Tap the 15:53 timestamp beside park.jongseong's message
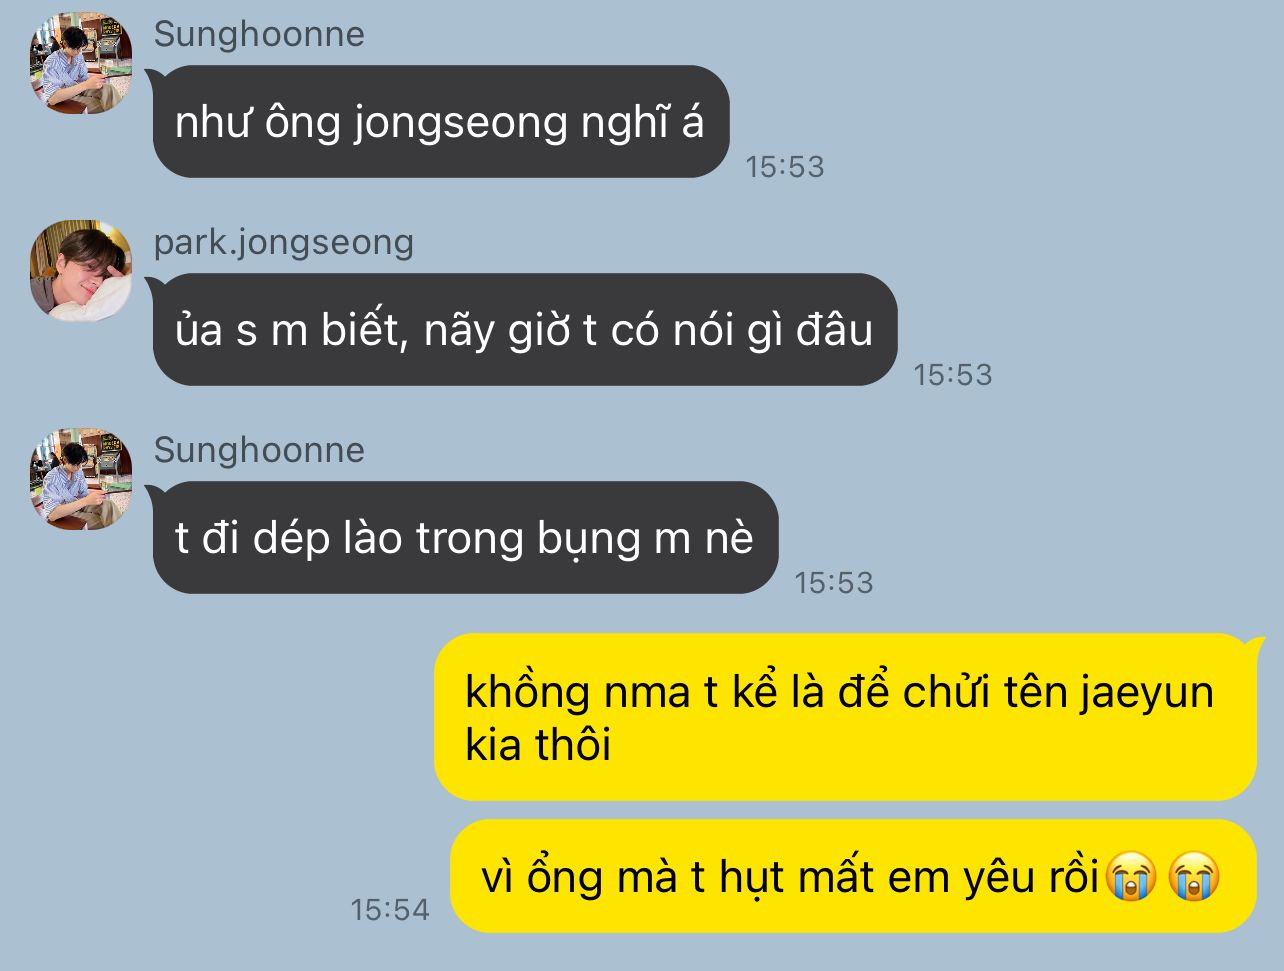Image resolution: width=1284 pixels, height=971 pixels. [x=953, y=375]
